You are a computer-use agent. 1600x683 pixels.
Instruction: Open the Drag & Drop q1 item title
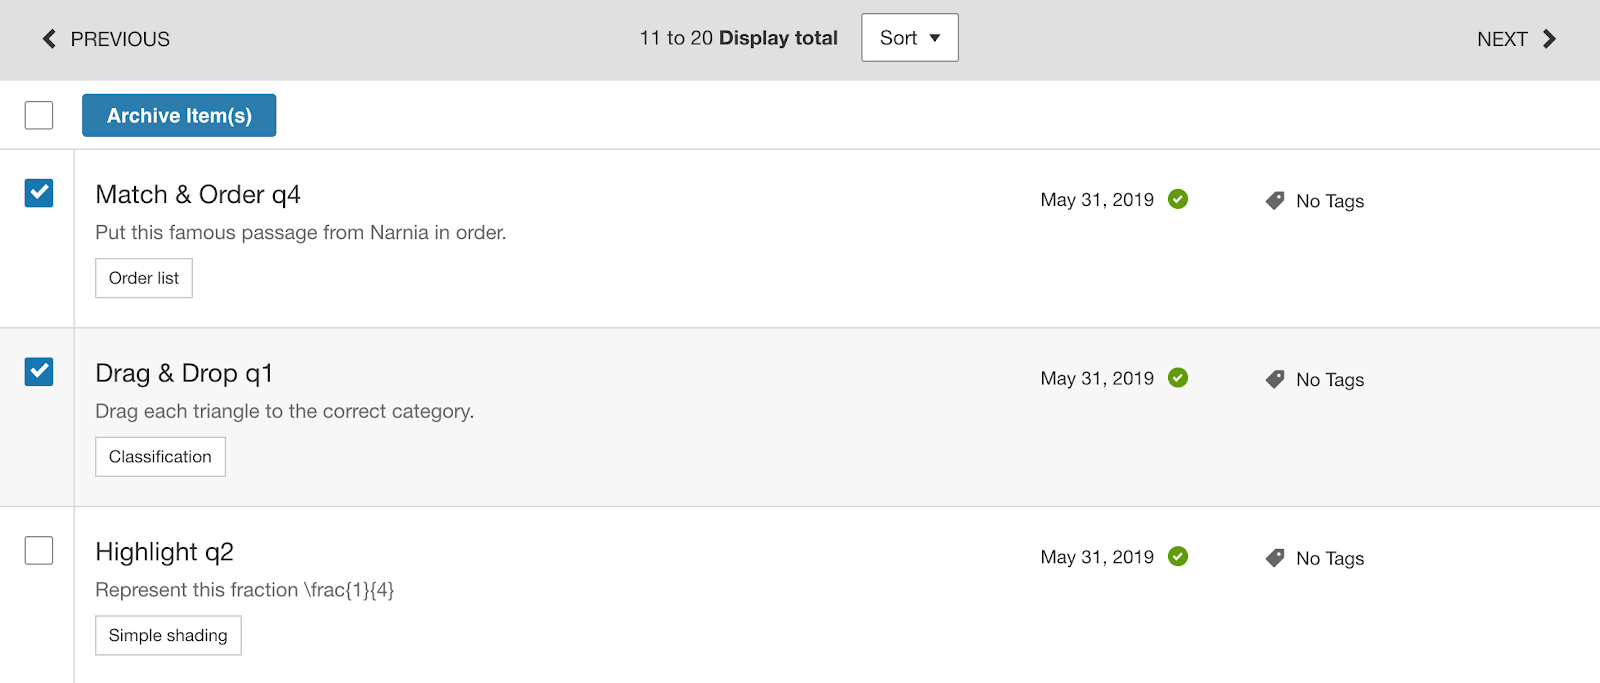[x=184, y=374]
